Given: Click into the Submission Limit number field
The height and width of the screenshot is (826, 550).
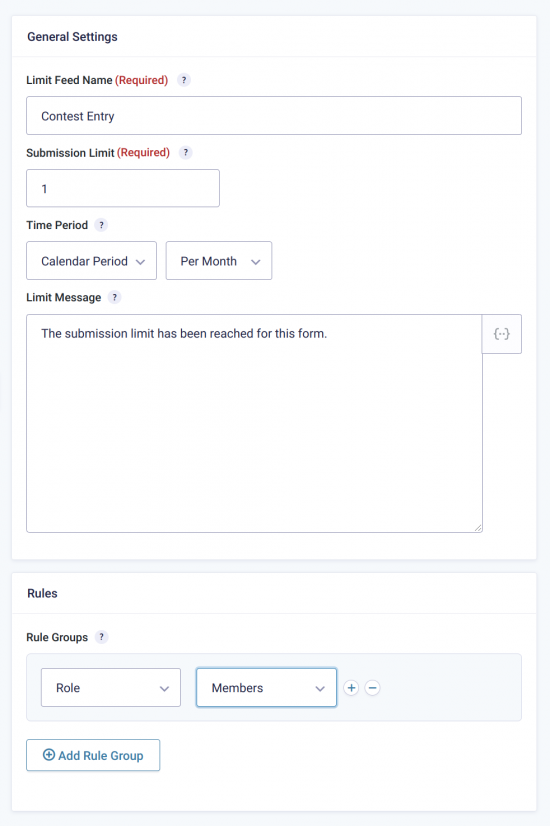Looking at the screenshot, I should pyautogui.click(x=123, y=189).
